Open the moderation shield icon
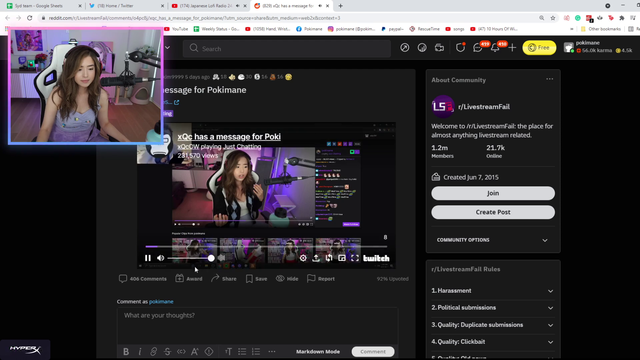The height and width of the screenshot is (360, 640). coord(460,48)
